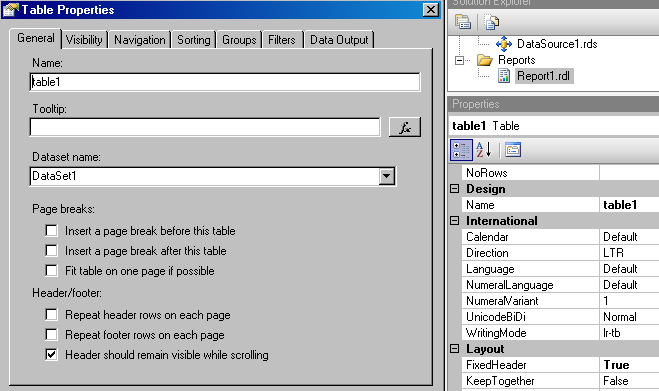Select the Reports folder label
This screenshot has height=391, width=659.
(517, 60)
